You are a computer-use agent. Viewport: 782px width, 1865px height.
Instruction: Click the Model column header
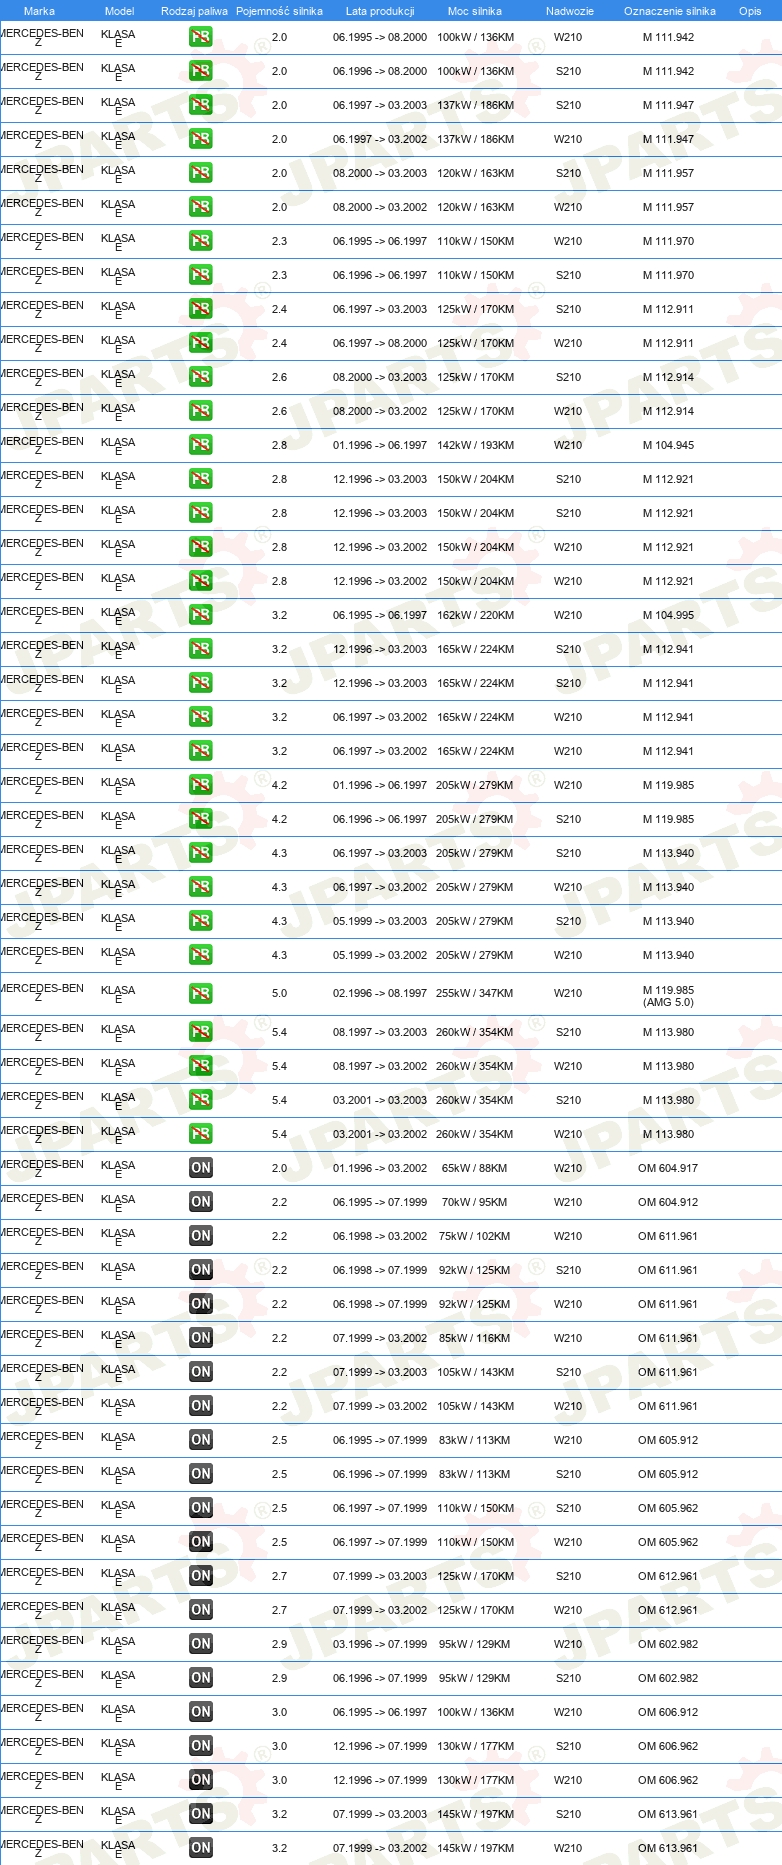pos(119,11)
